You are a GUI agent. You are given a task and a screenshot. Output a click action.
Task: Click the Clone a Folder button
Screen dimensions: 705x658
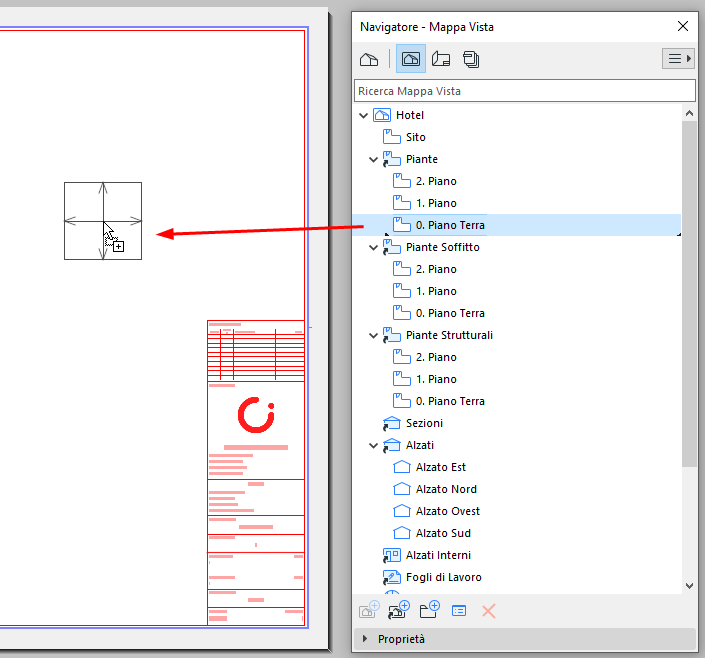click(x=399, y=610)
